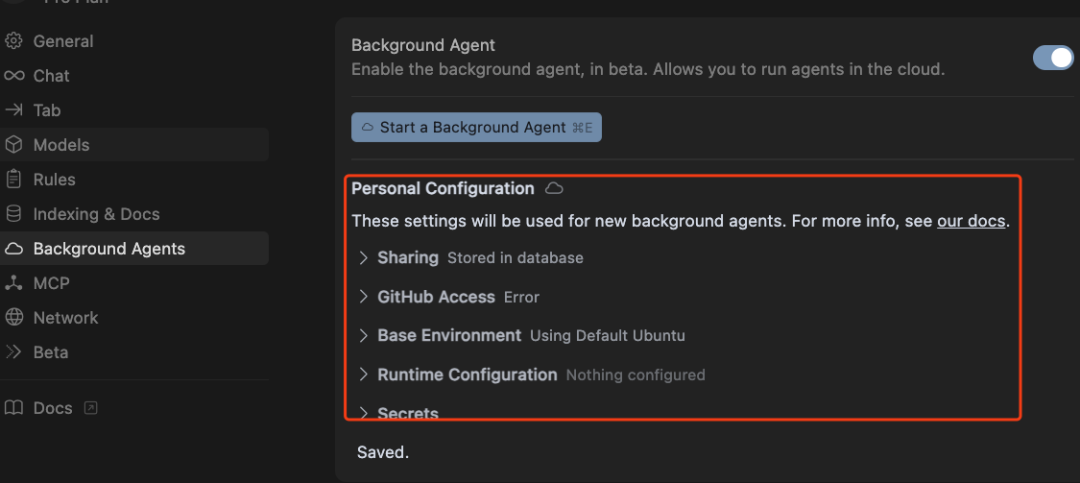The height and width of the screenshot is (483, 1080).
Task: Click cloud icon beside Personal Configuration
Action: [x=553, y=188]
